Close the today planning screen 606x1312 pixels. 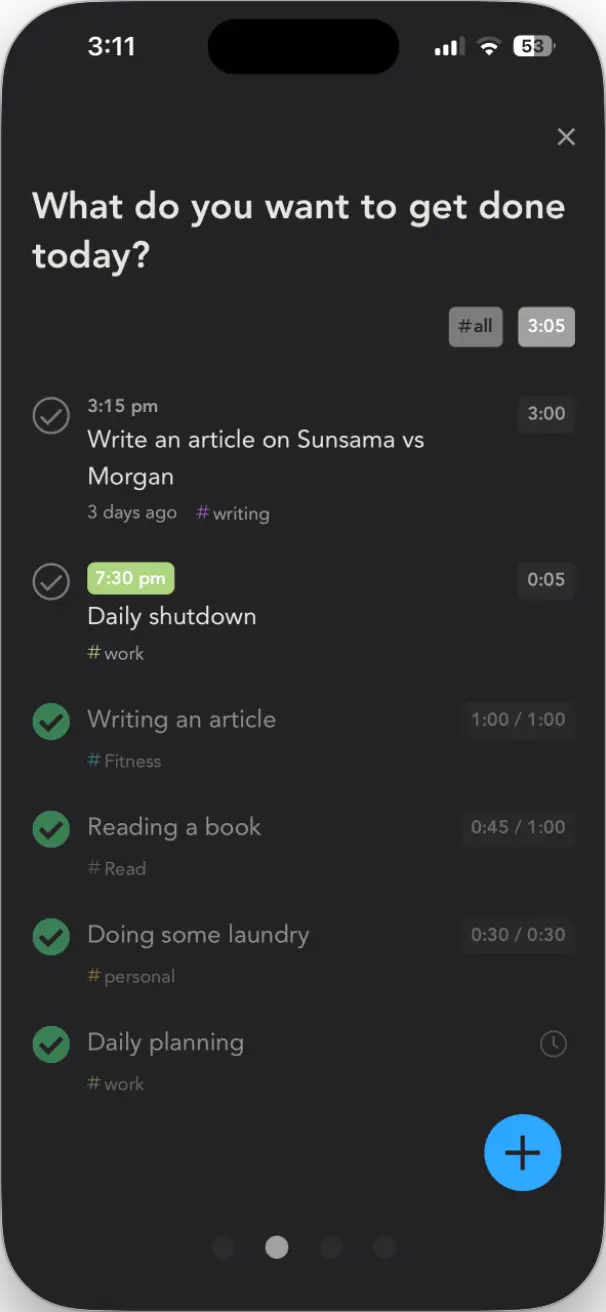pos(566,137)
